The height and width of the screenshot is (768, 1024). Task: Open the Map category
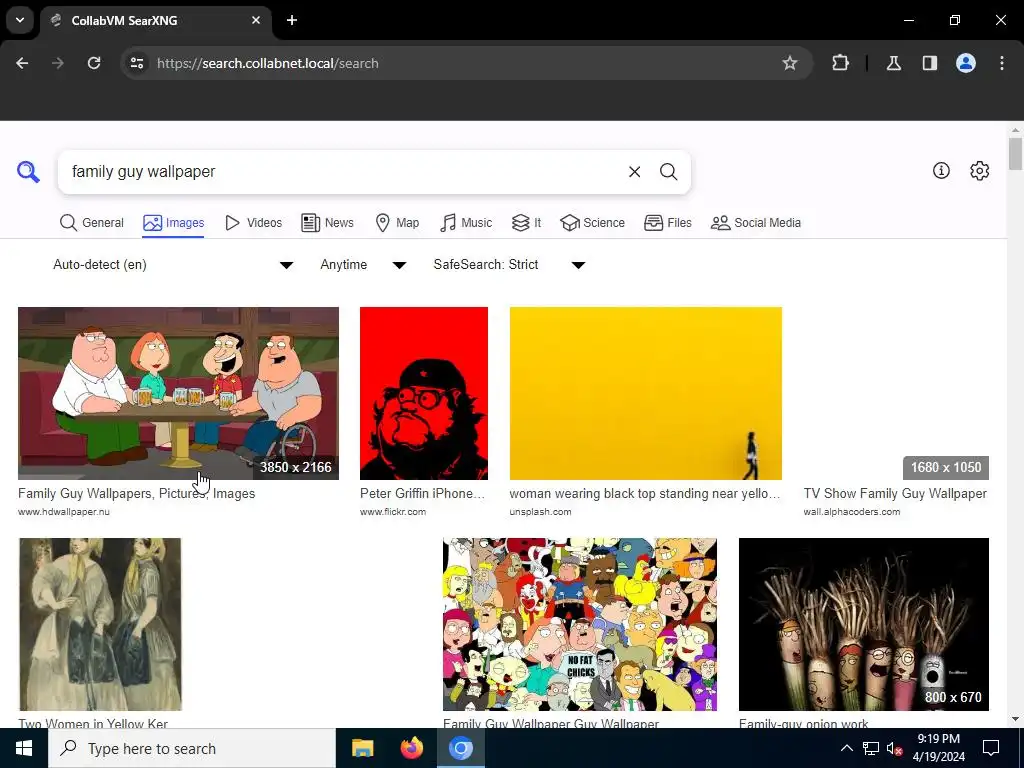pos(397,223)
